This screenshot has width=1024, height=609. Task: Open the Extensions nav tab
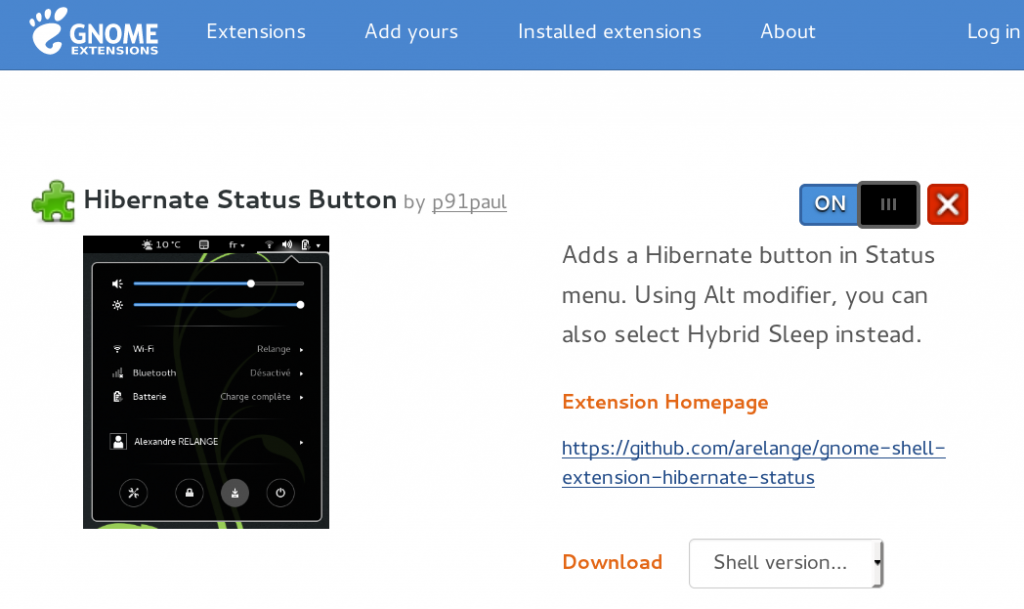pyautogui.click(x=256, y=31)
